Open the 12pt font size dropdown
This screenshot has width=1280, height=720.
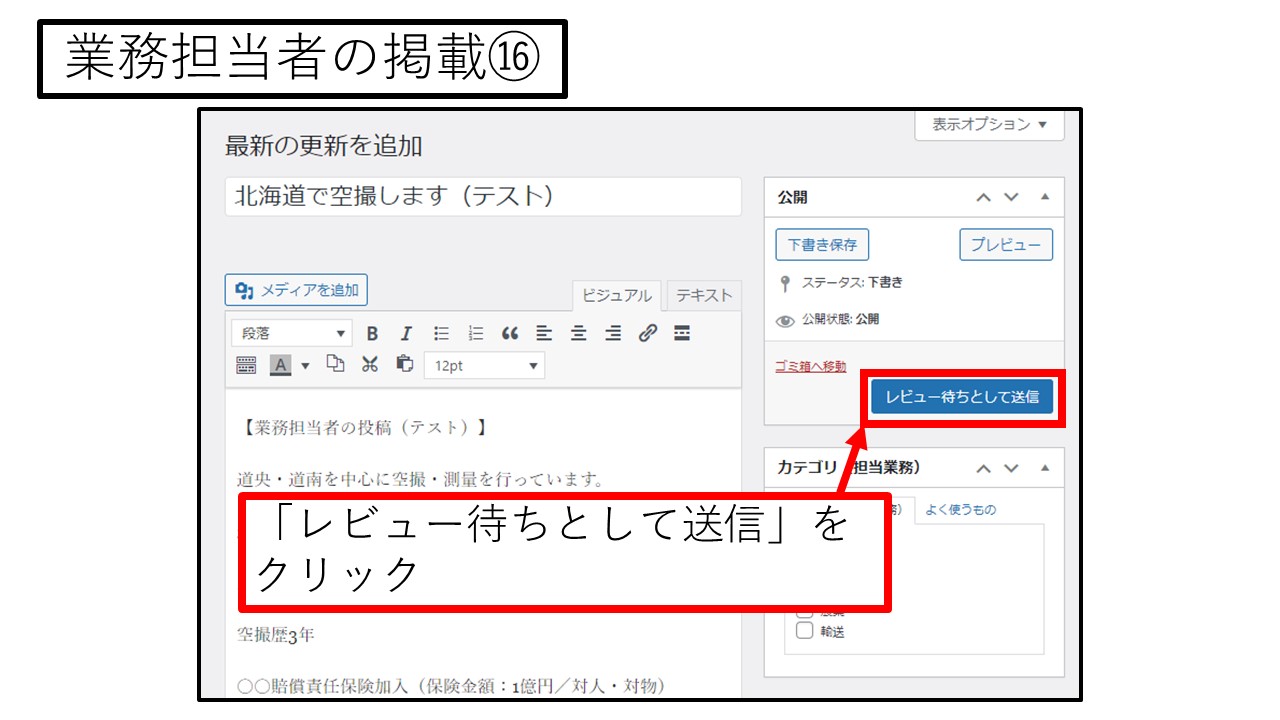[484, 366]
